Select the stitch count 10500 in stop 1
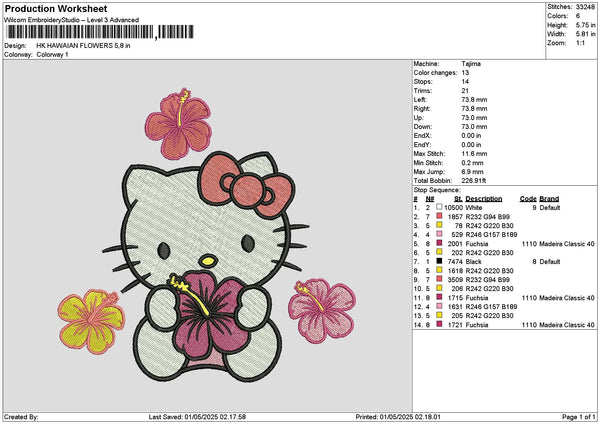600x424 pixels. [x=453, y=207]
